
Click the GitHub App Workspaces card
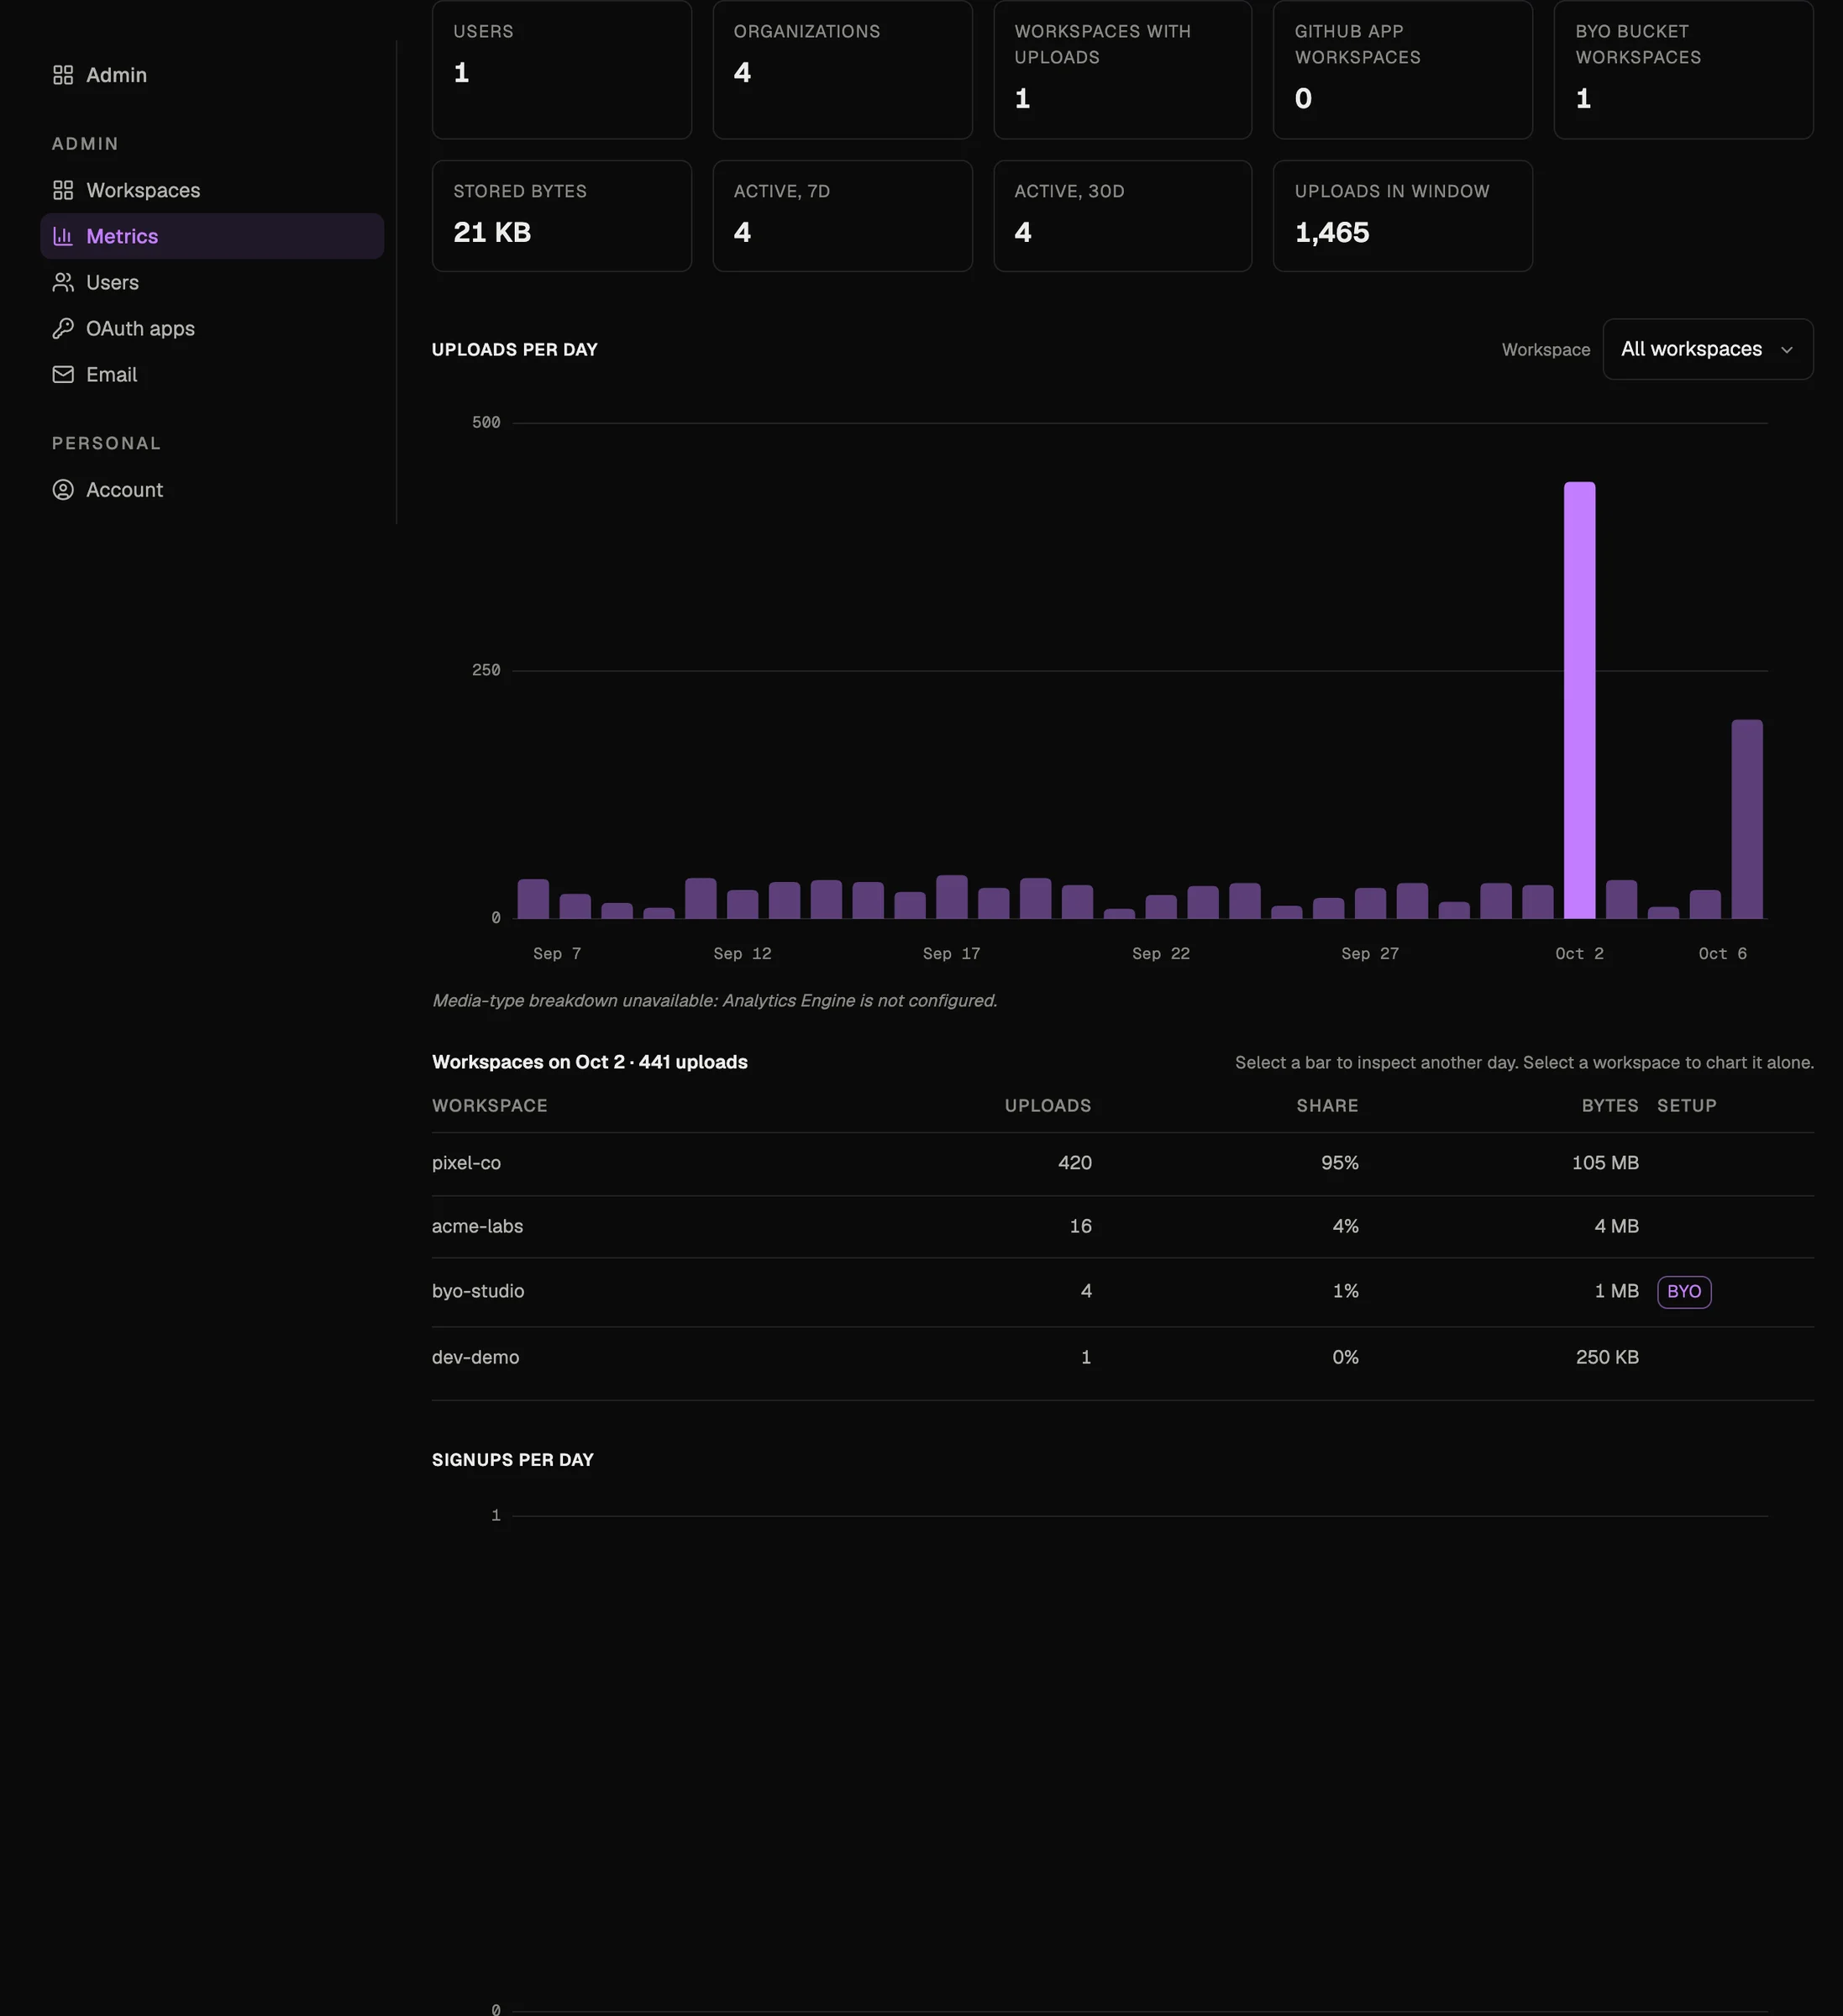click(1402, 69)
